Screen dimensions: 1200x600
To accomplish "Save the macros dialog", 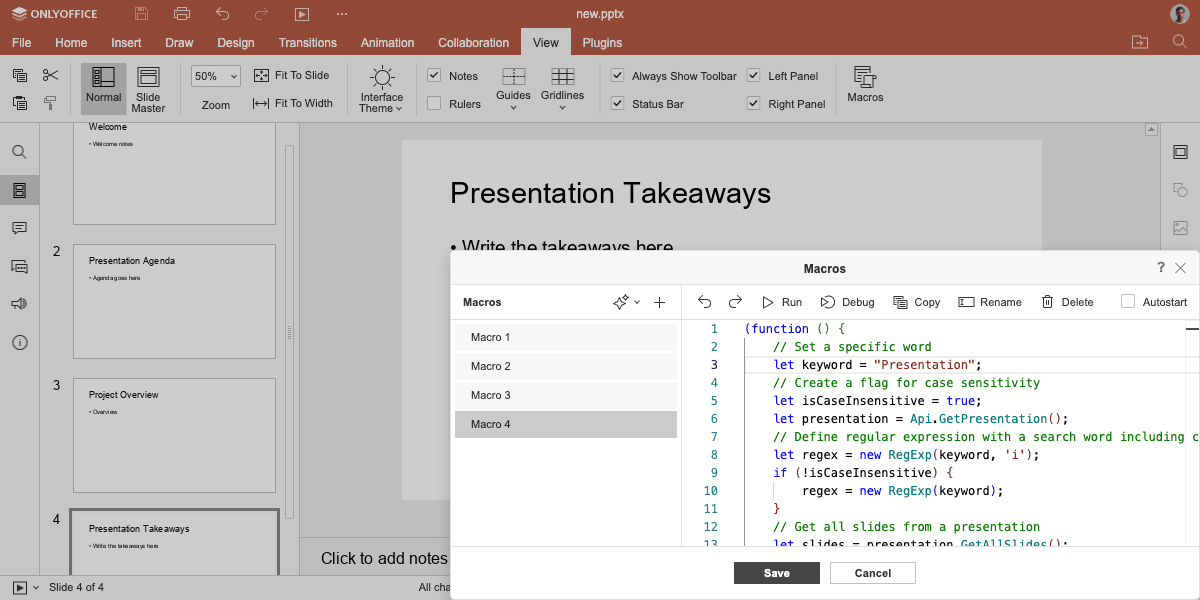I will pyautogui.click(x=777, y=573).
